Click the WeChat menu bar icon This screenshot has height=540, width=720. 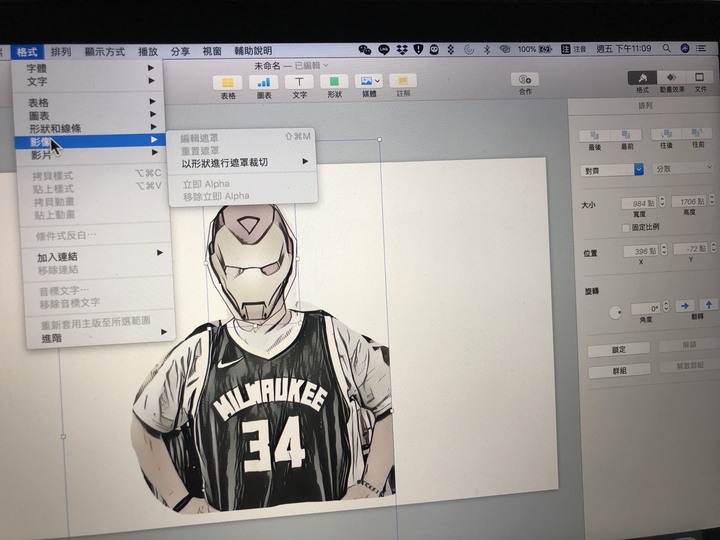pyautogui.click(x=365, y=50)
